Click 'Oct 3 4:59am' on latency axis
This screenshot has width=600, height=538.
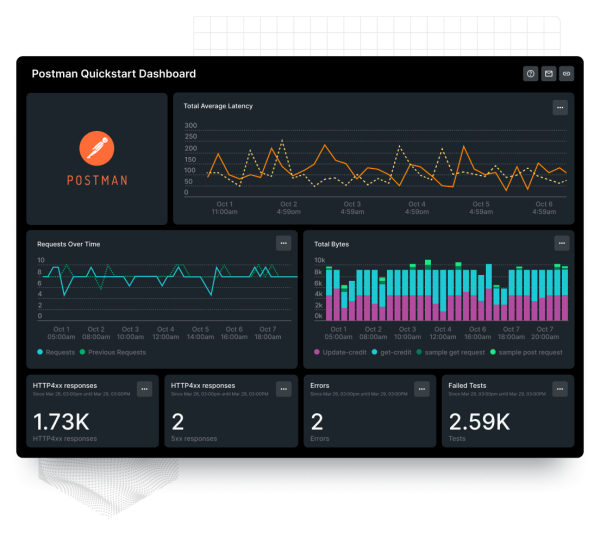click(352, 208)
